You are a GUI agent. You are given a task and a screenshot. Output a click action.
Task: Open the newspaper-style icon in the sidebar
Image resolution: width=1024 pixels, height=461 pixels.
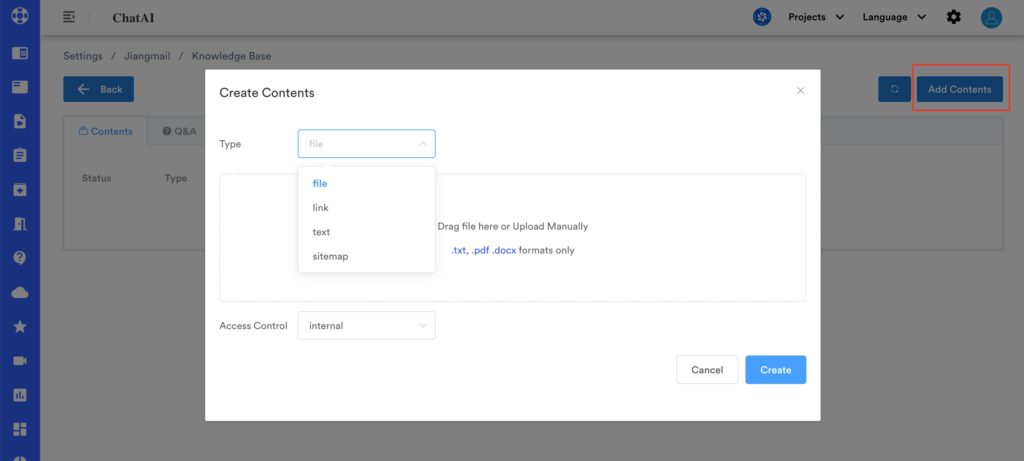coord(20,53)
